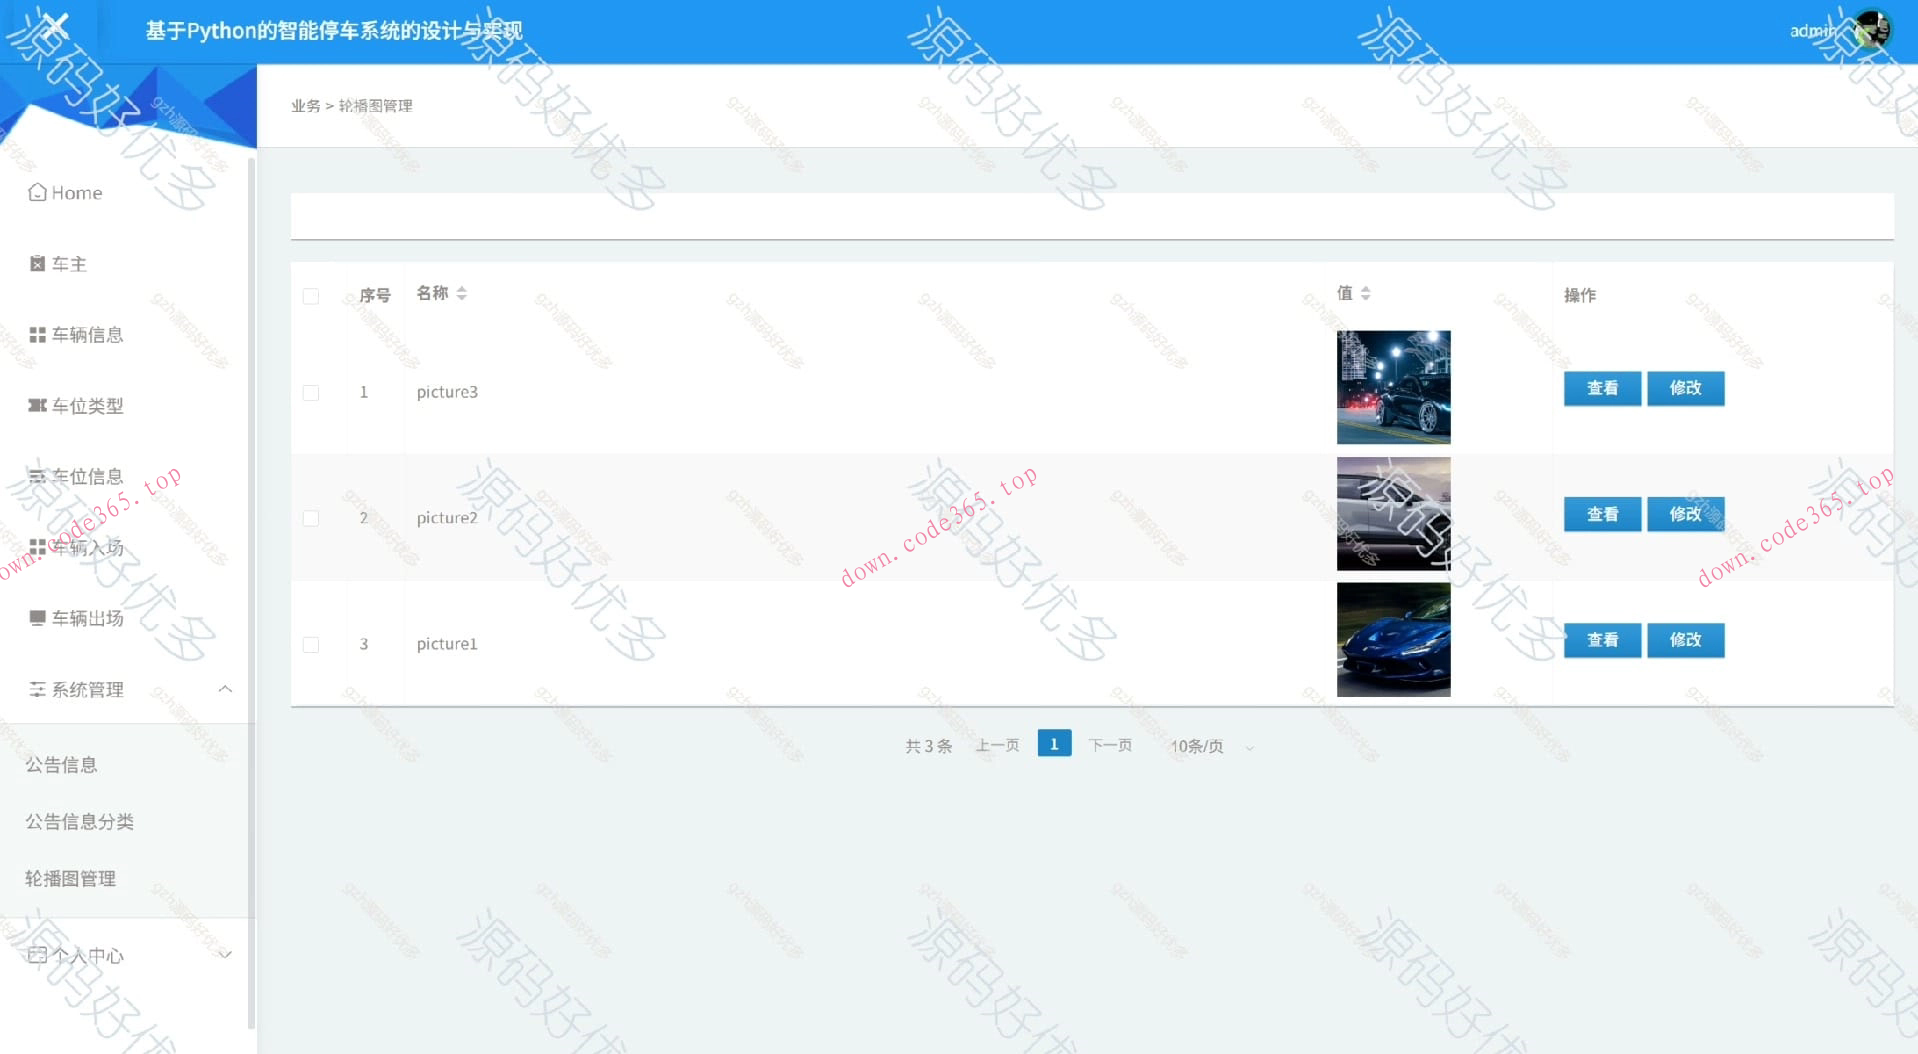This screenshot has height=1054, width=1918.
Task: Collapse the 系统管理 sidebar section
Action: point(225,689)
